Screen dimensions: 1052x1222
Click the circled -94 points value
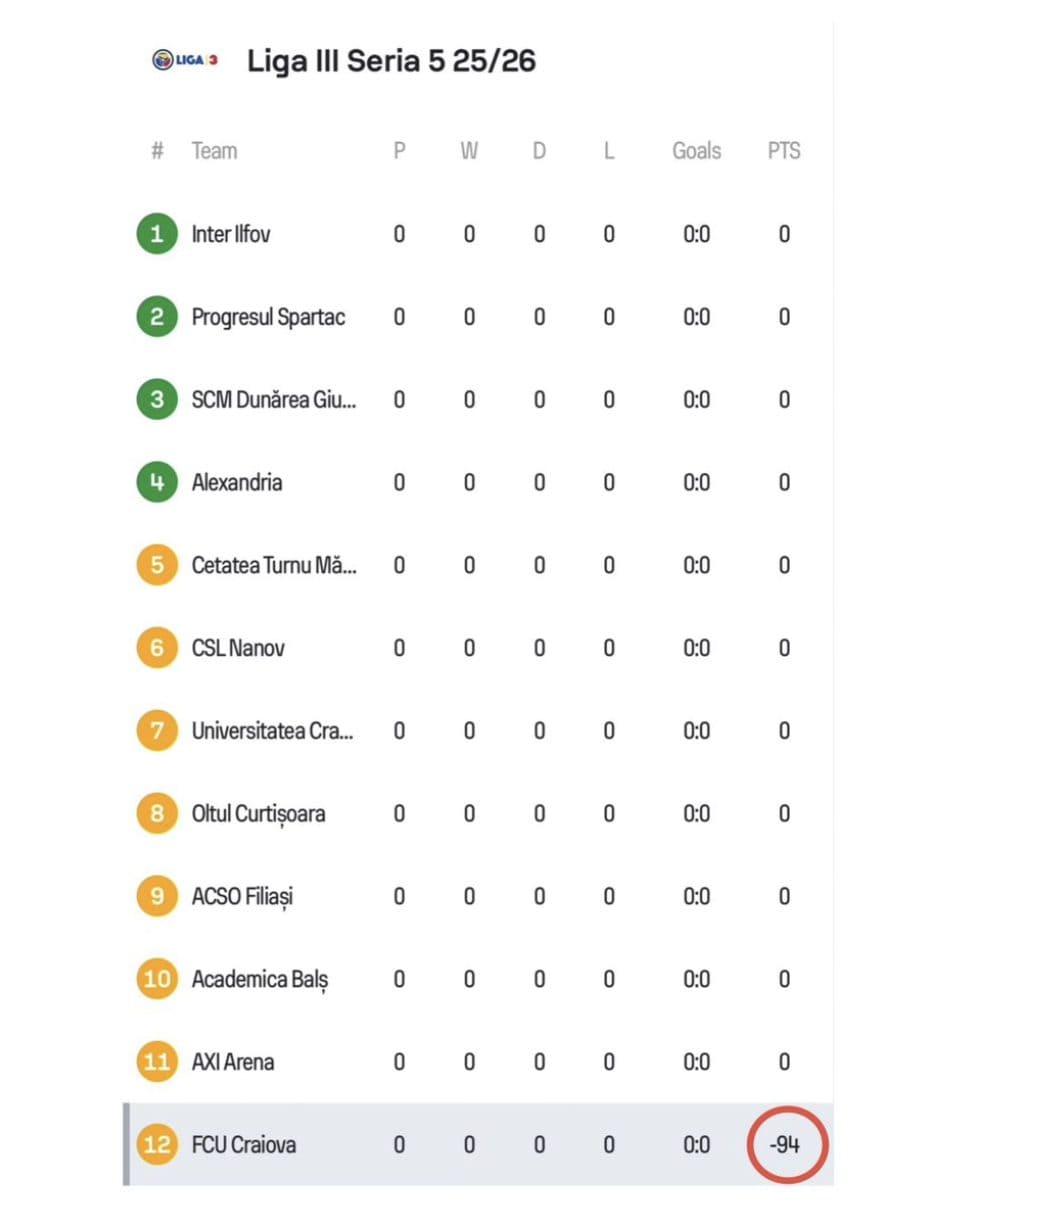click(786, 1145)
